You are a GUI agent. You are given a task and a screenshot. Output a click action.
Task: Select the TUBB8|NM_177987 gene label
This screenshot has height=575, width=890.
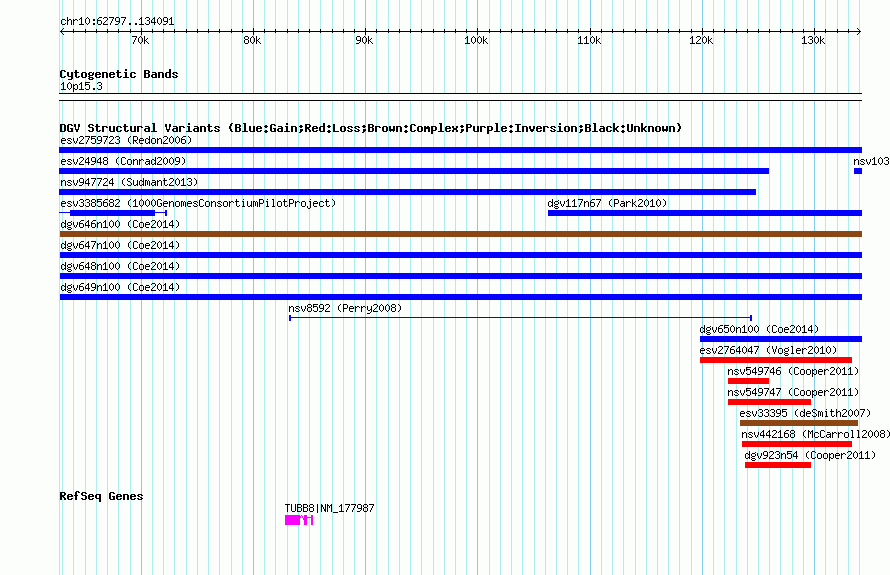point(330,508)
